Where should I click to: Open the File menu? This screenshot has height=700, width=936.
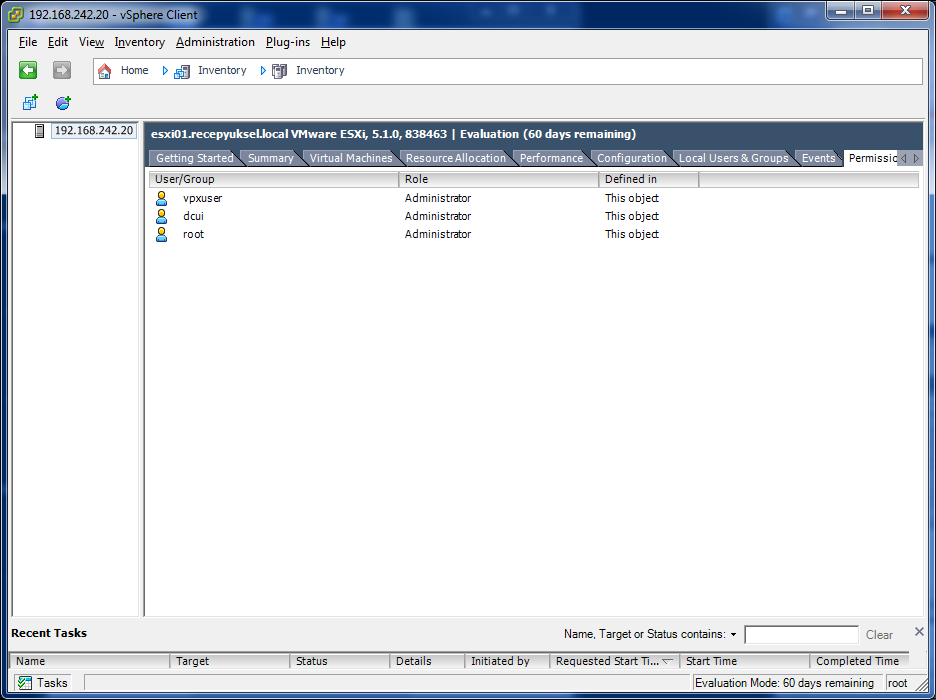tap(28, 42)
